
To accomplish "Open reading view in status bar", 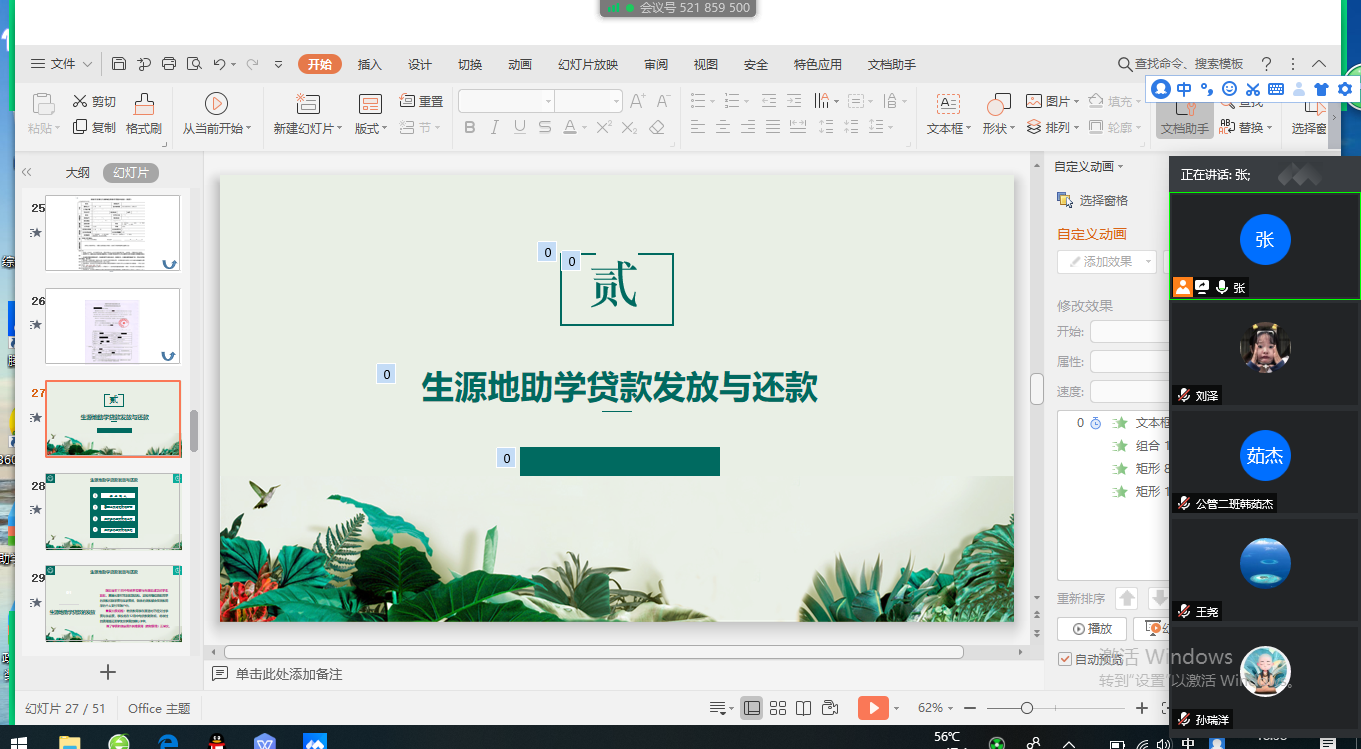I will tap(803, 708).
